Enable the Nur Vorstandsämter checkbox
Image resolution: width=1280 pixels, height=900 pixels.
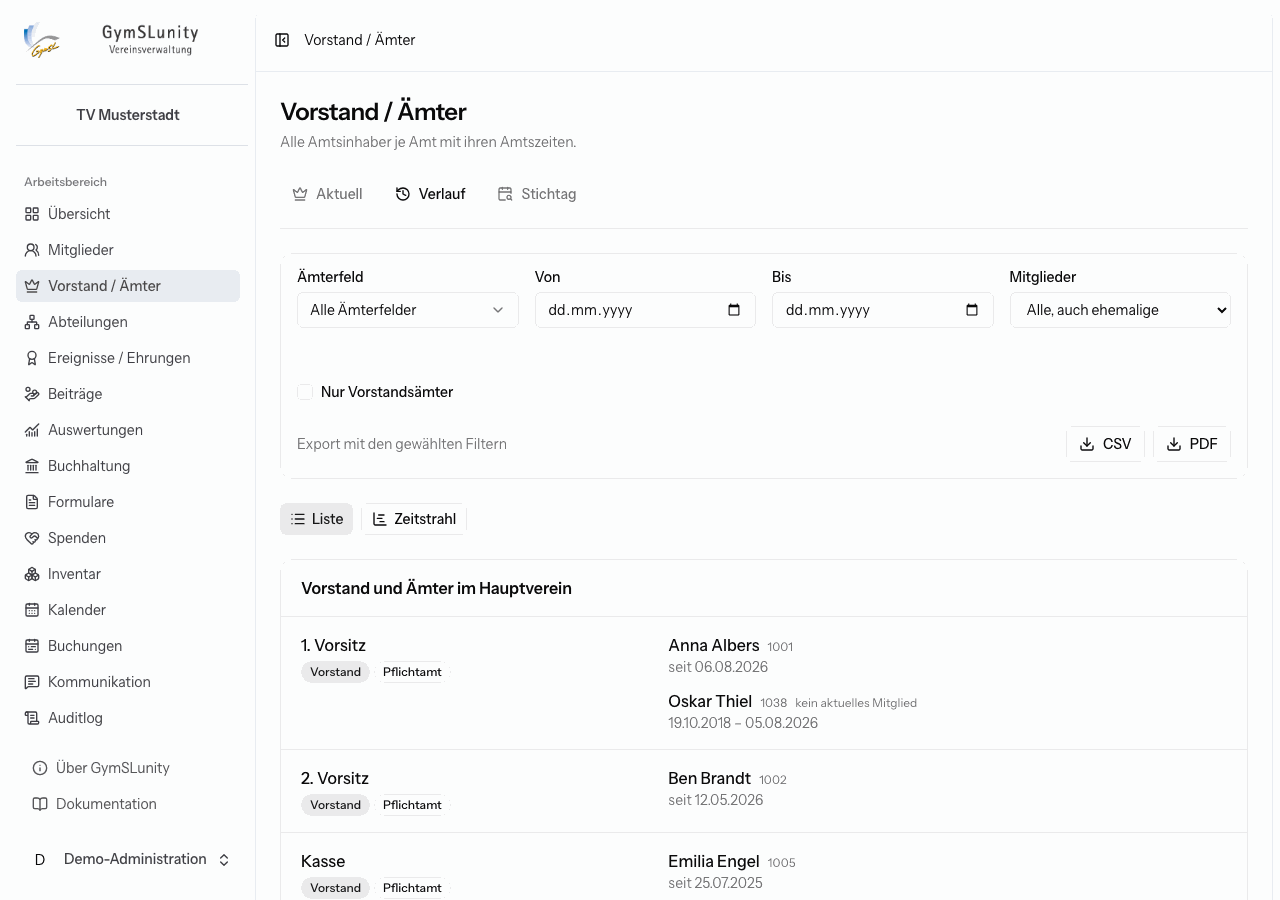click(305, 392)
